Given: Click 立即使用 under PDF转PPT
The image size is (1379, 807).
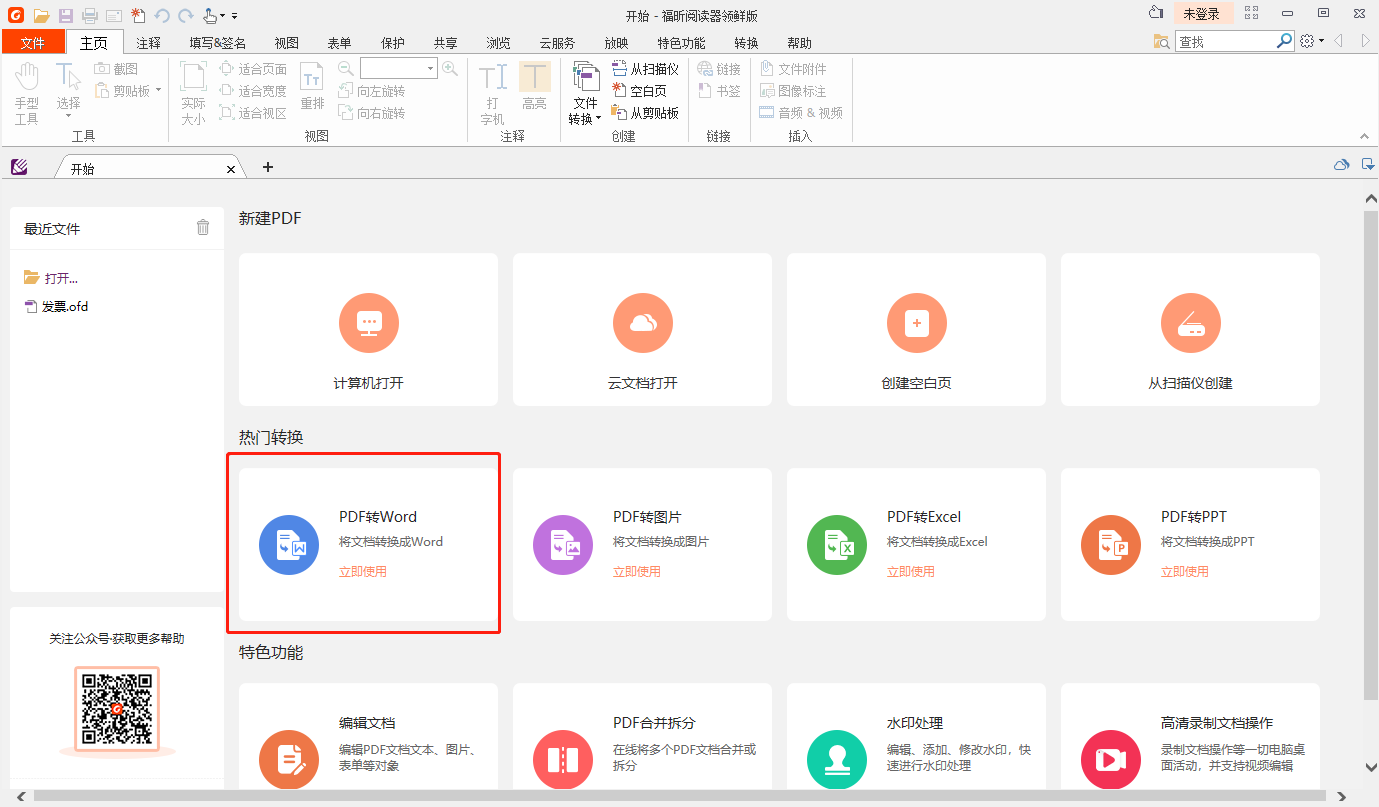Looking at the screenshot, I should [1185, 572].
